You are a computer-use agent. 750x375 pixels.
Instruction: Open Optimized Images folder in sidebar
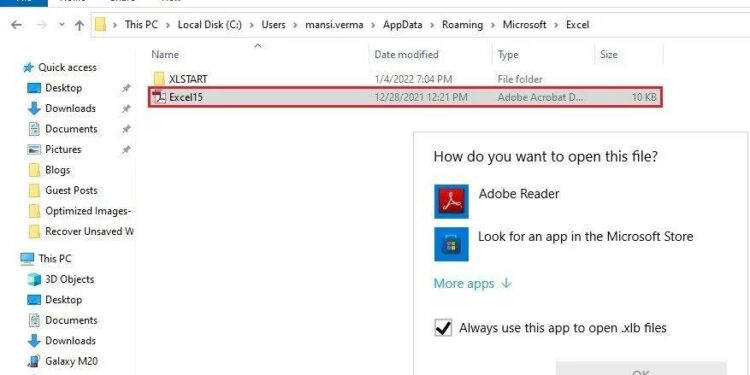tap(88, 211)
